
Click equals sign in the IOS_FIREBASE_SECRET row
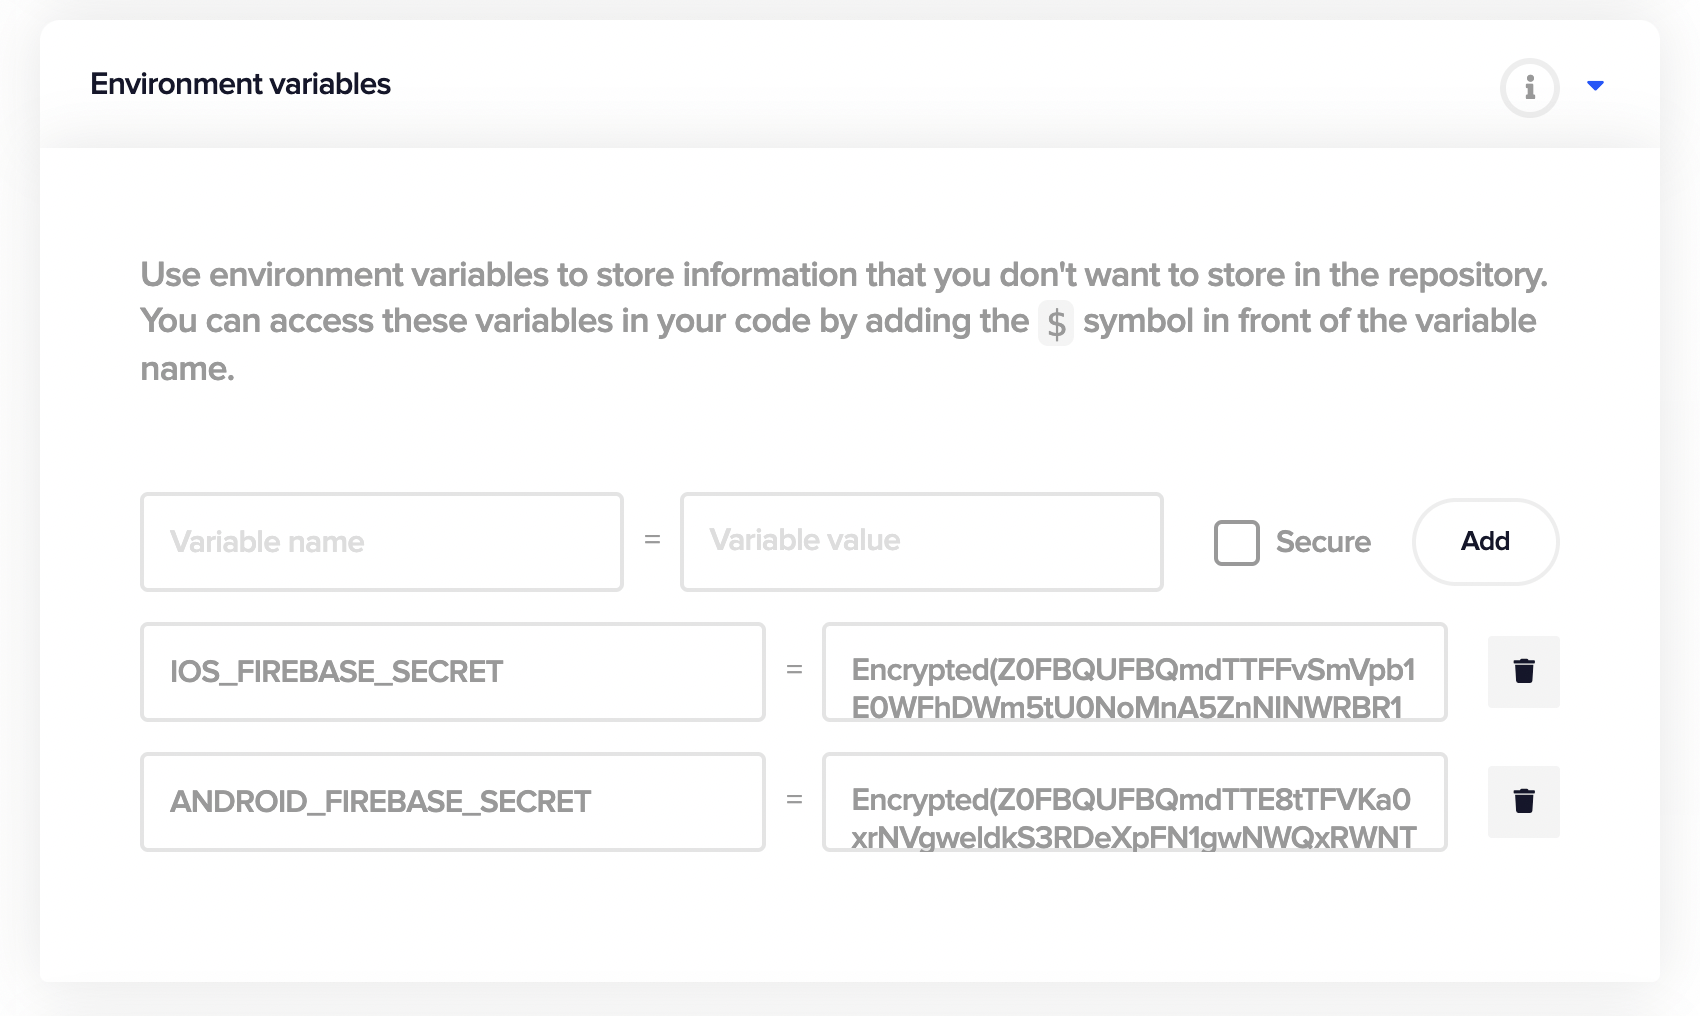794,670
